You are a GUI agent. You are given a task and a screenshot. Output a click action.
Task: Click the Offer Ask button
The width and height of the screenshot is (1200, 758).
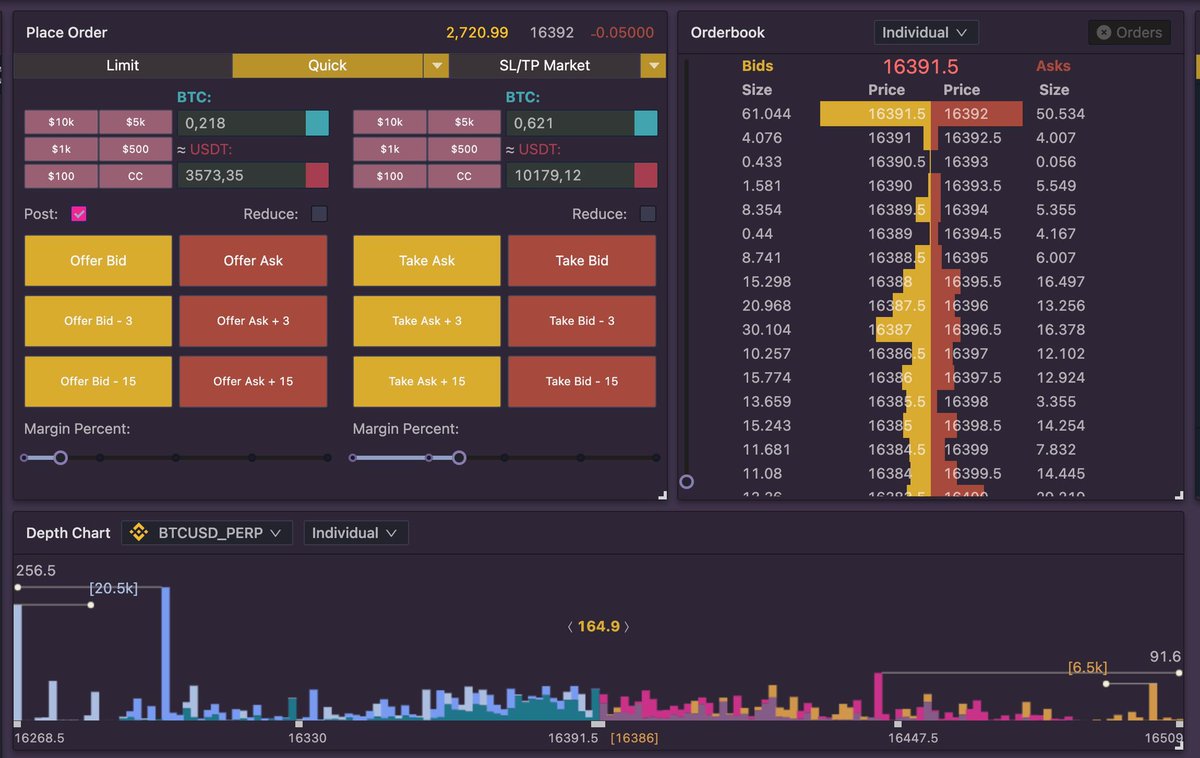point(253,261)
